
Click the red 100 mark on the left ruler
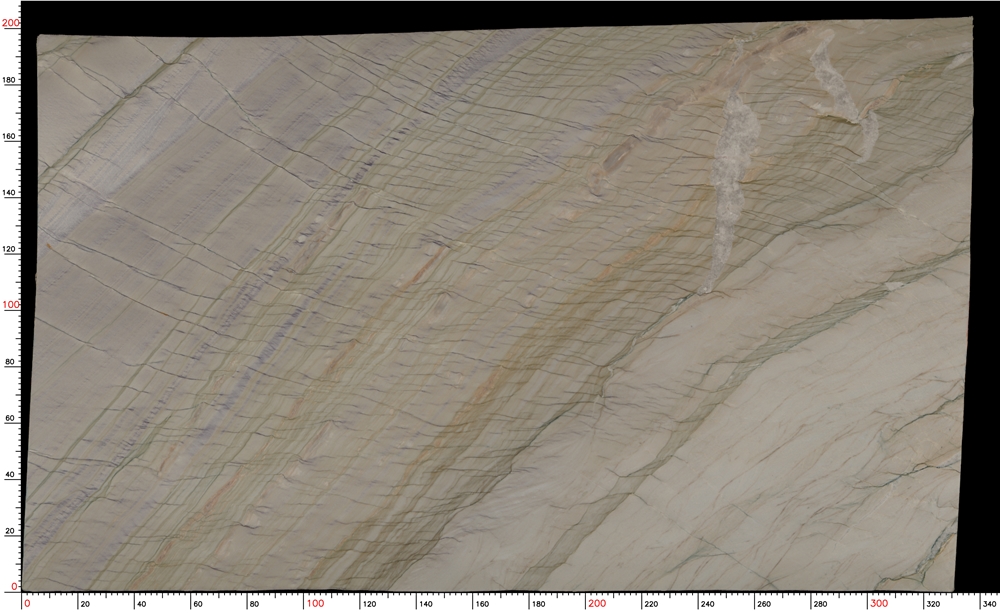point(11,304)
